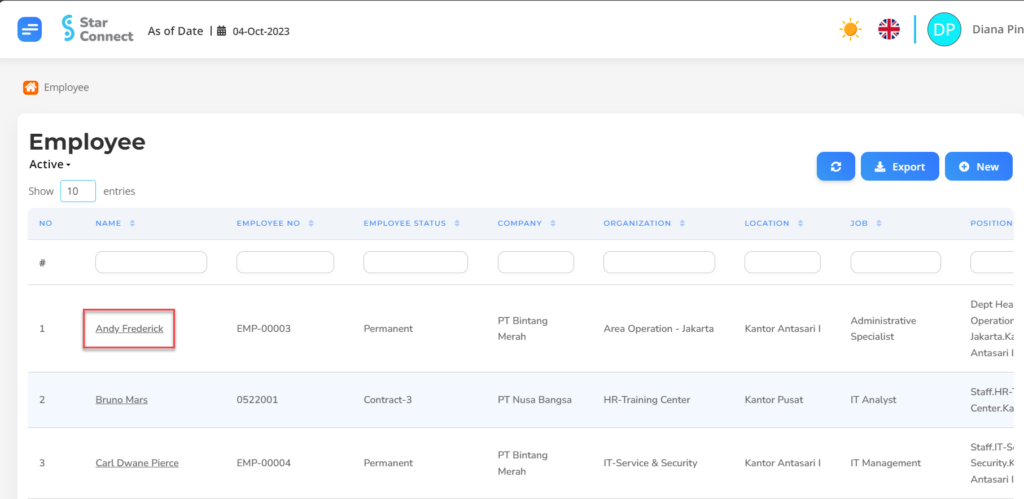This screenshot has height=499, width=1024.
Task: Click the Job filter field
Action: click(895, 262)
